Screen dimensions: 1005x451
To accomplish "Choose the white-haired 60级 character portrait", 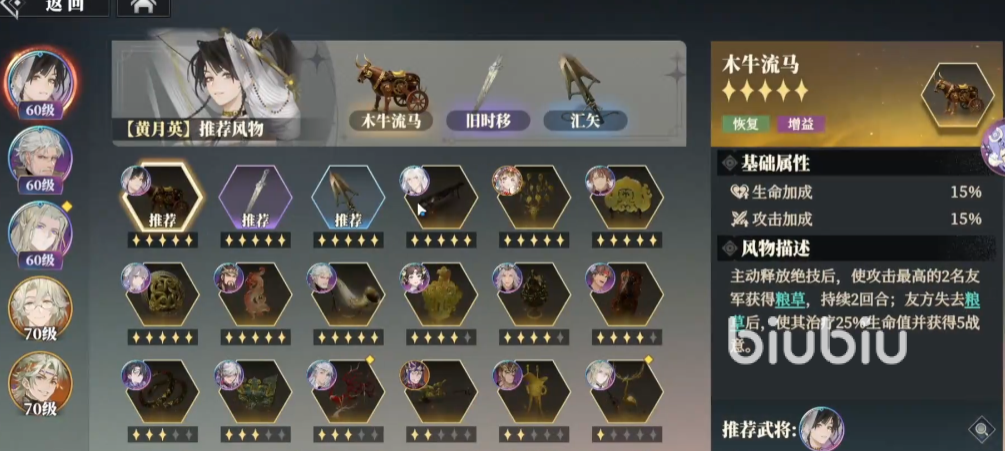I will [x=40, y=160].
